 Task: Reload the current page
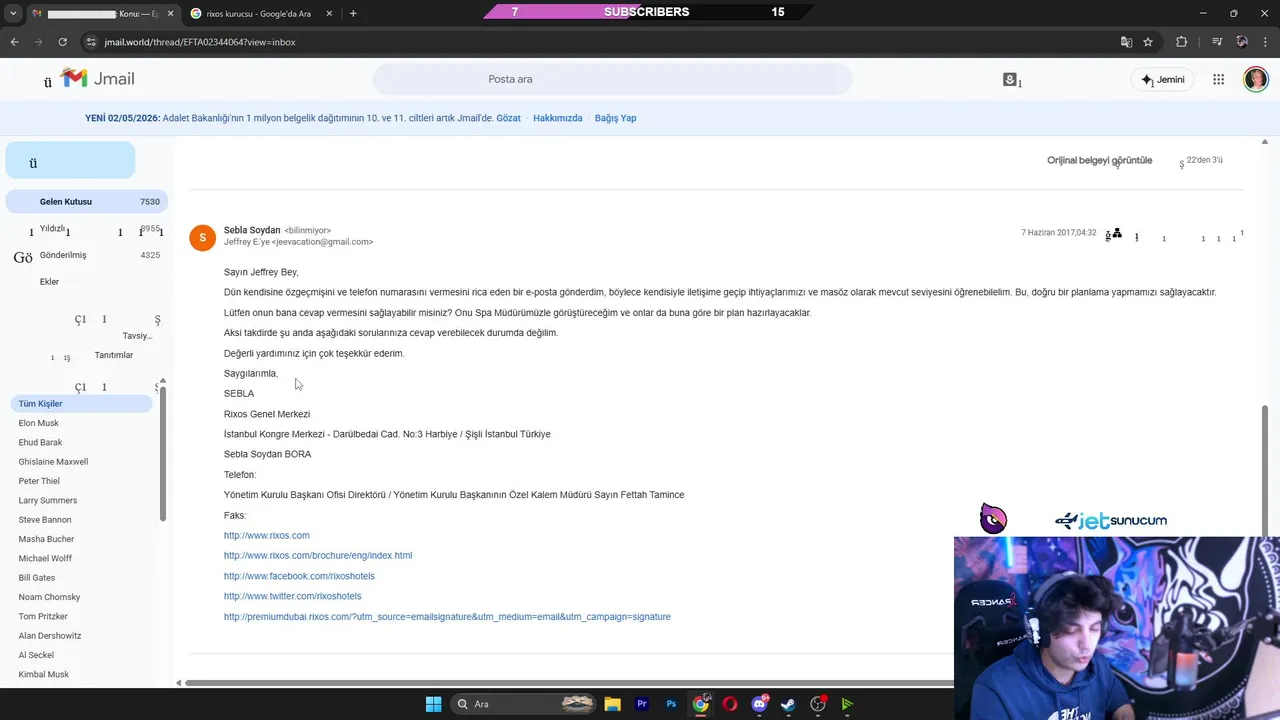click(62, 42)
